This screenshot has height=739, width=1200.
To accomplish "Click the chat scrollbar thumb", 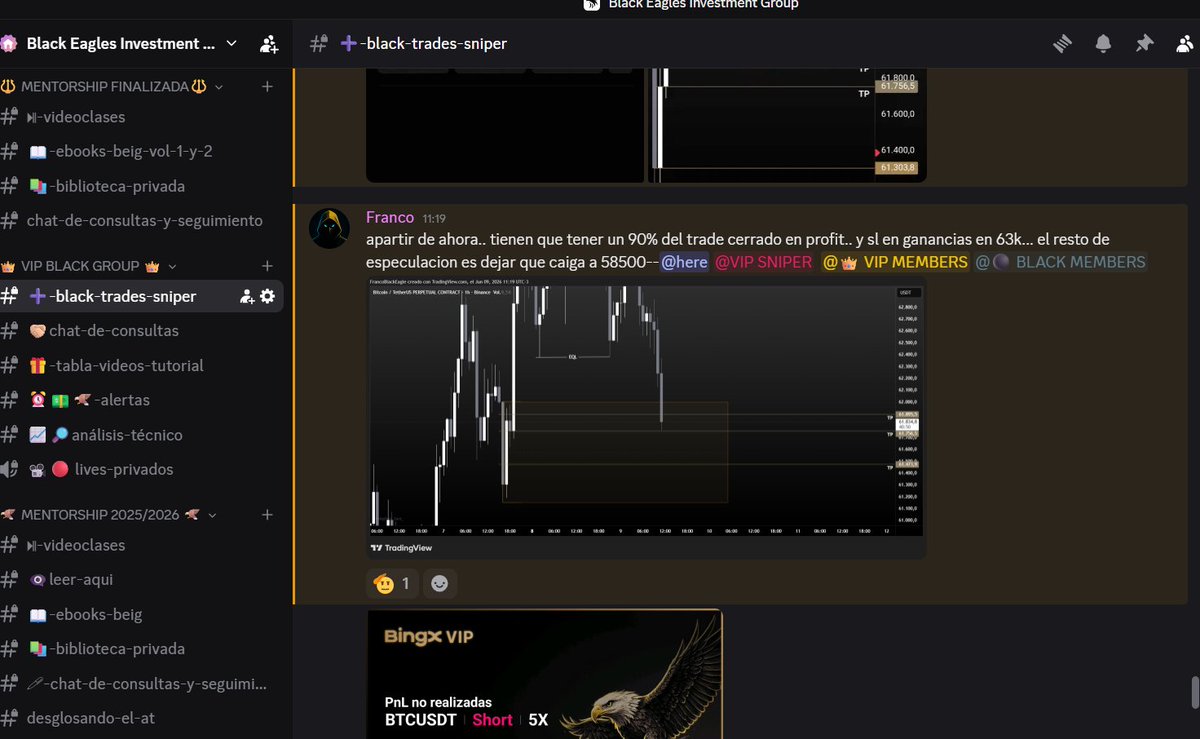I will (1193, 693).
